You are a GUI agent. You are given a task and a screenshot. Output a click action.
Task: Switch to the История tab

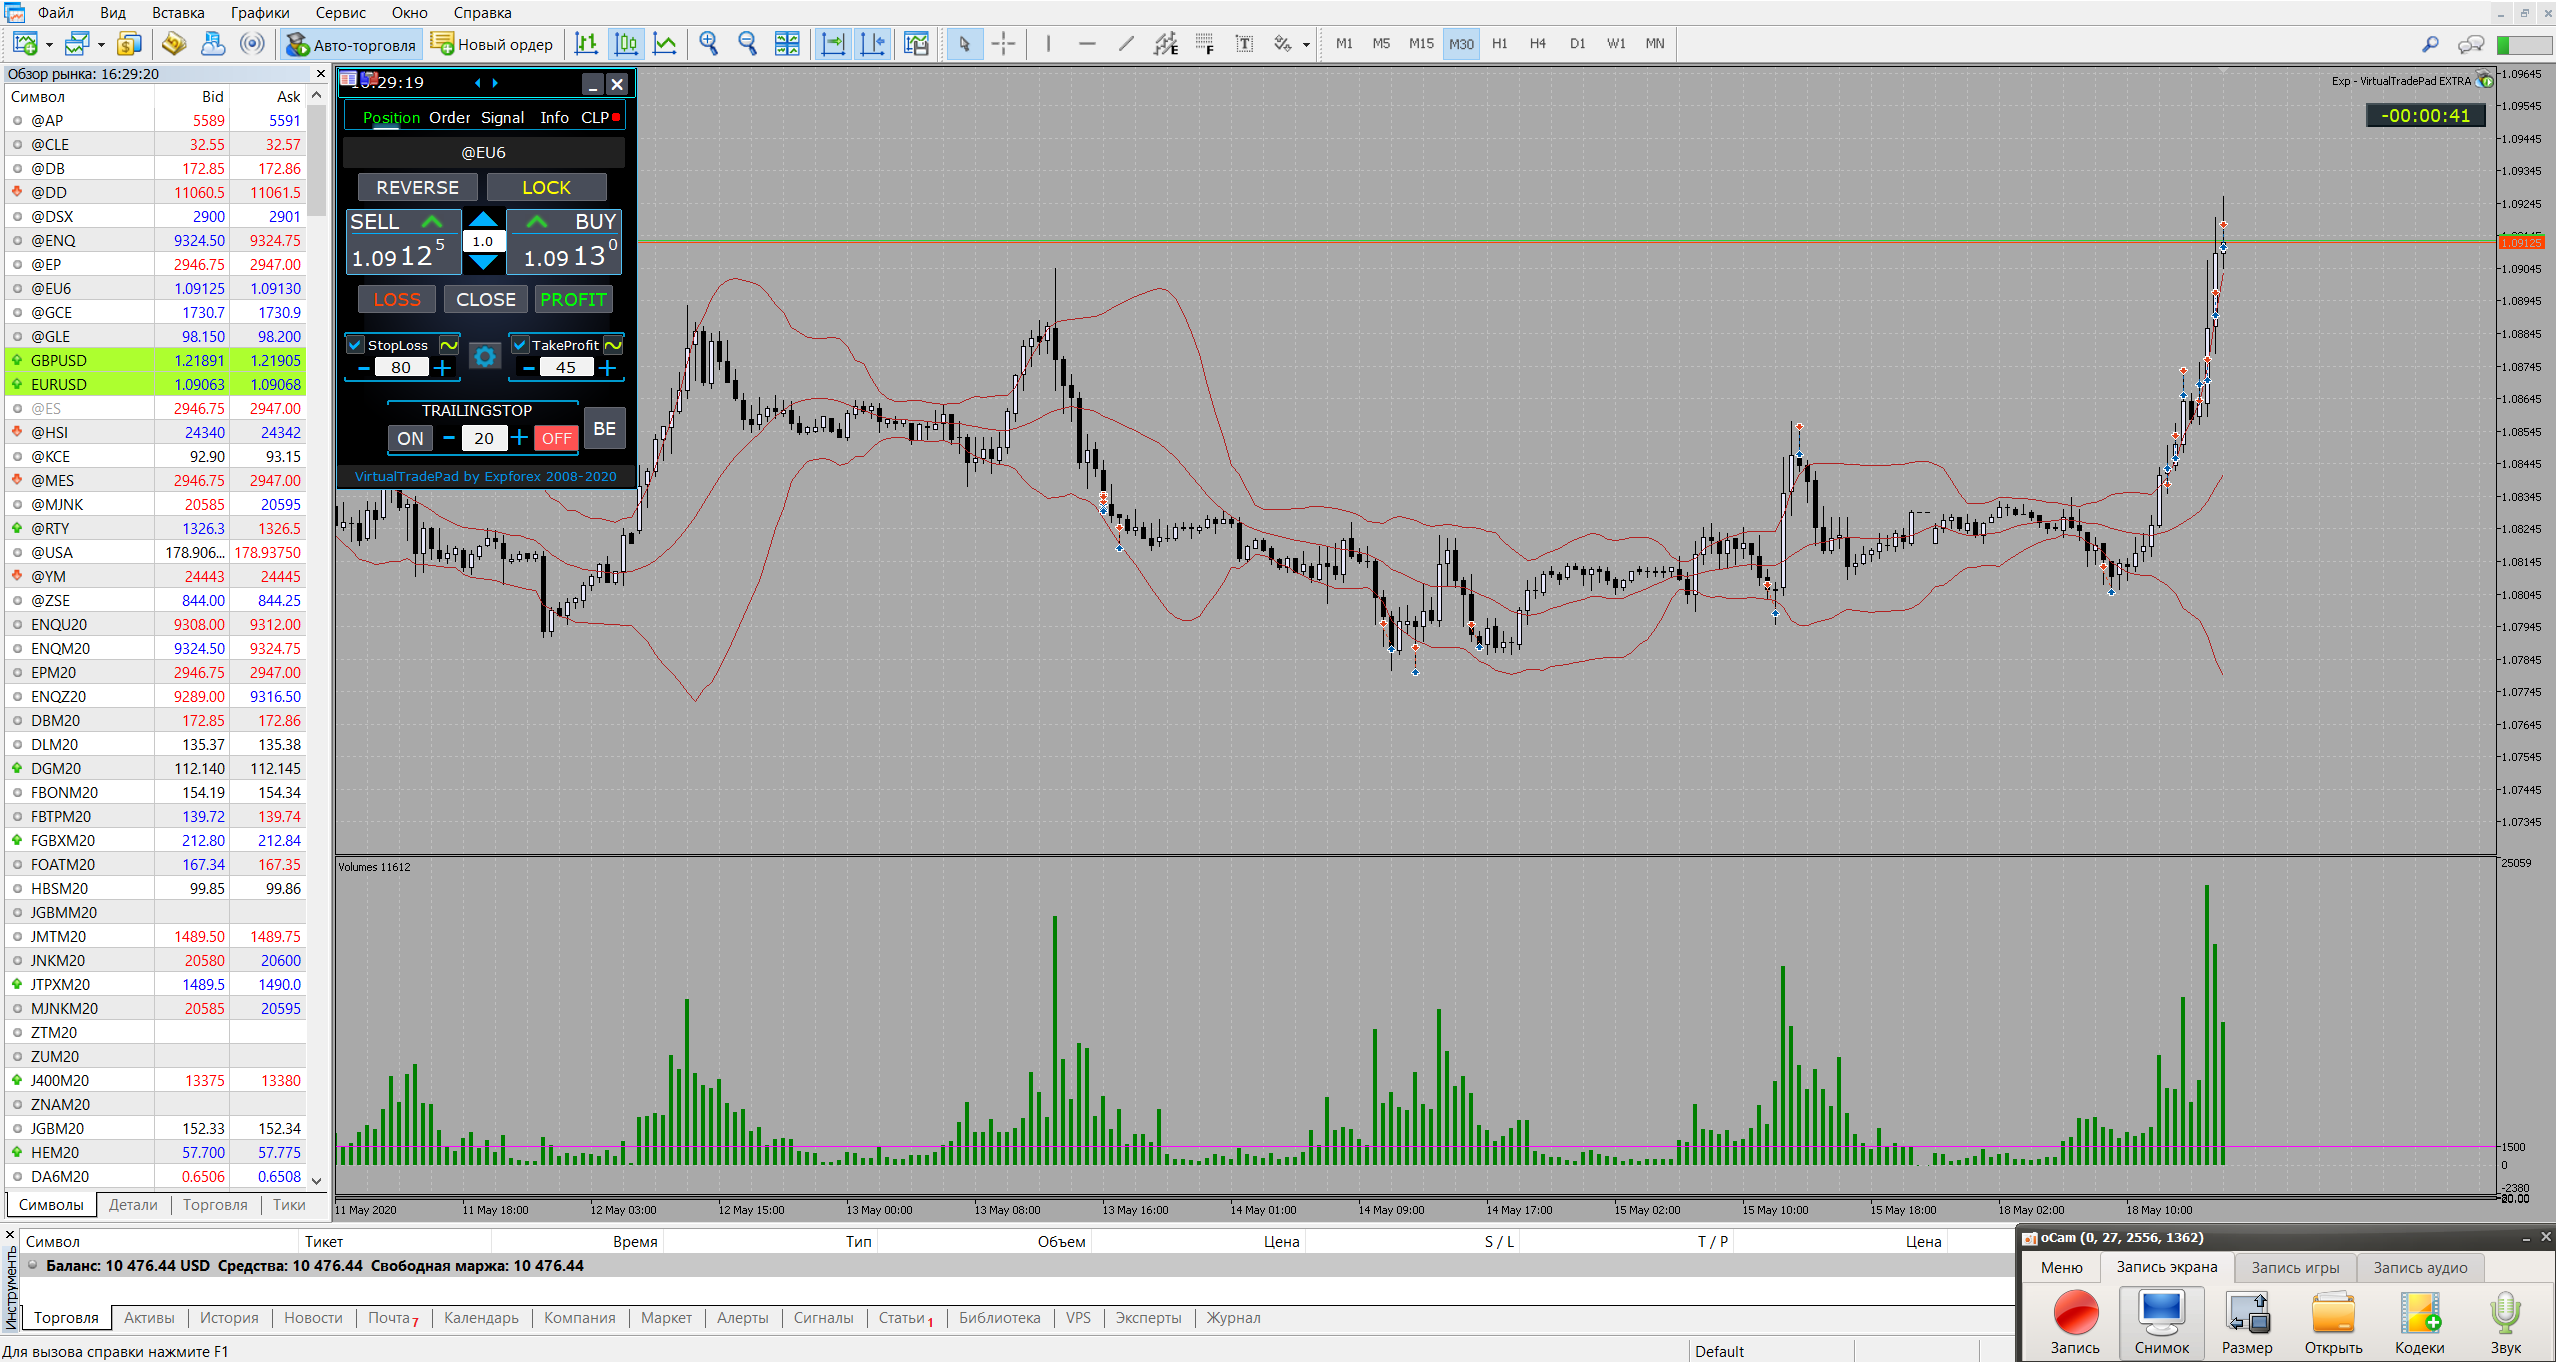point(228,1318)
